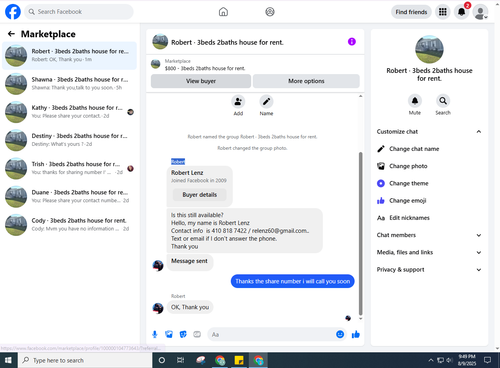Screen dimensions: 500x368
Task: Click the chat scrollbar thumb
Action: pos(360,233)
